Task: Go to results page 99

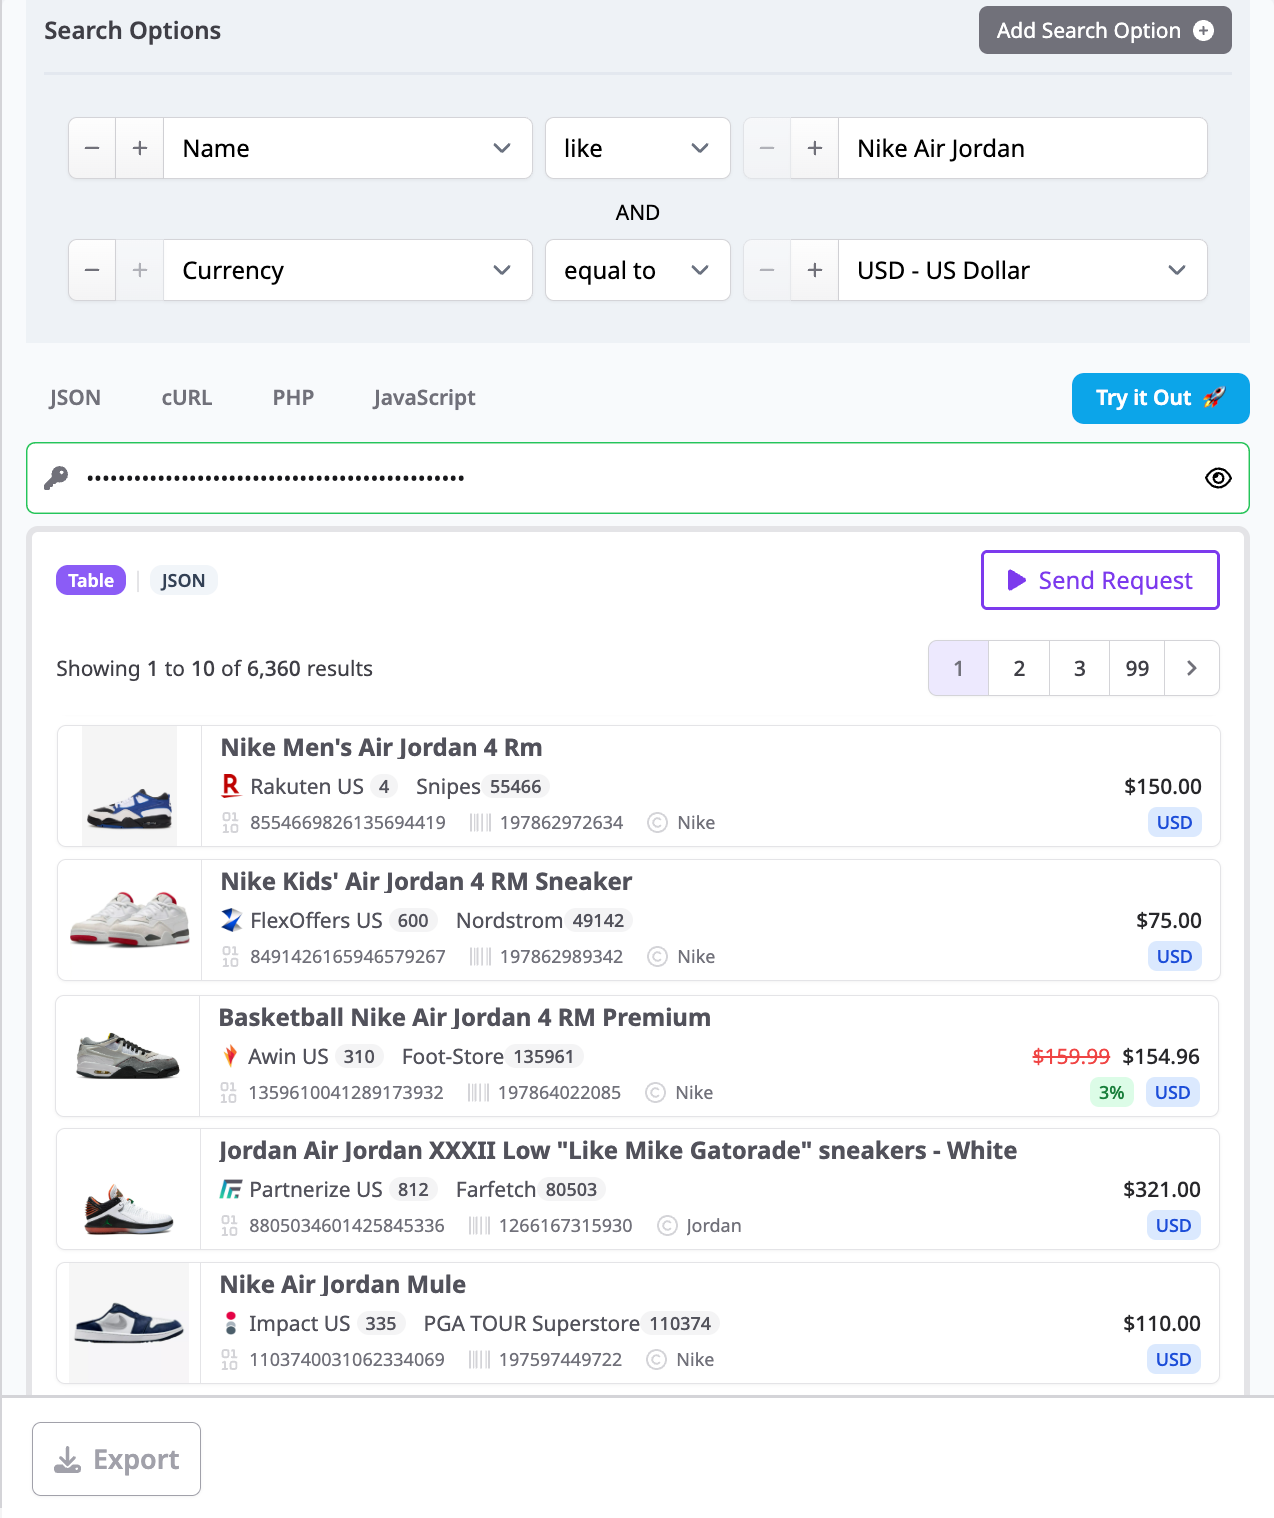Action: click(1137, 668)
